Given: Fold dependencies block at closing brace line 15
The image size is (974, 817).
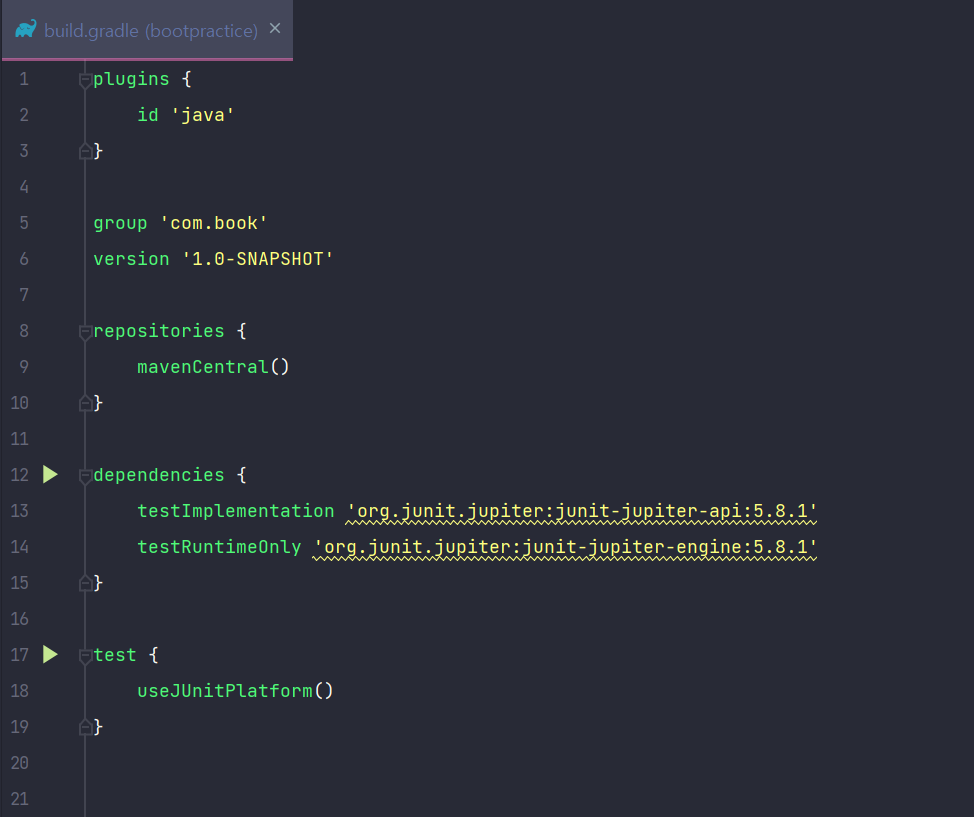Looking at the screenshot, I should click(86, 583).
